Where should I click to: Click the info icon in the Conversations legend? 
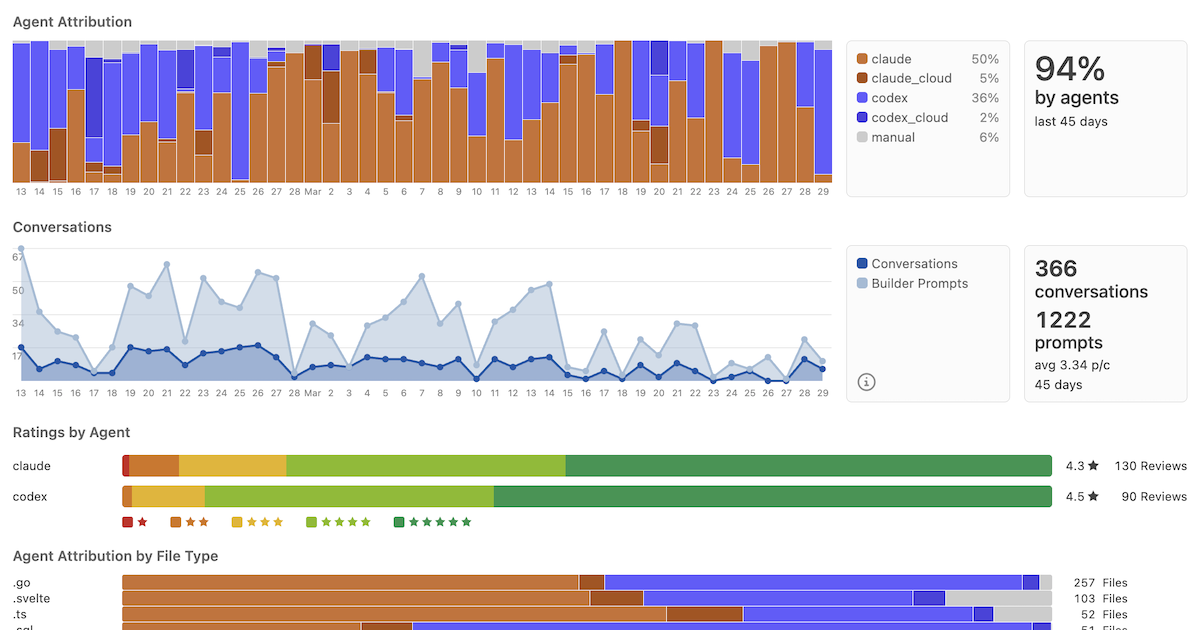click(867, 381)
